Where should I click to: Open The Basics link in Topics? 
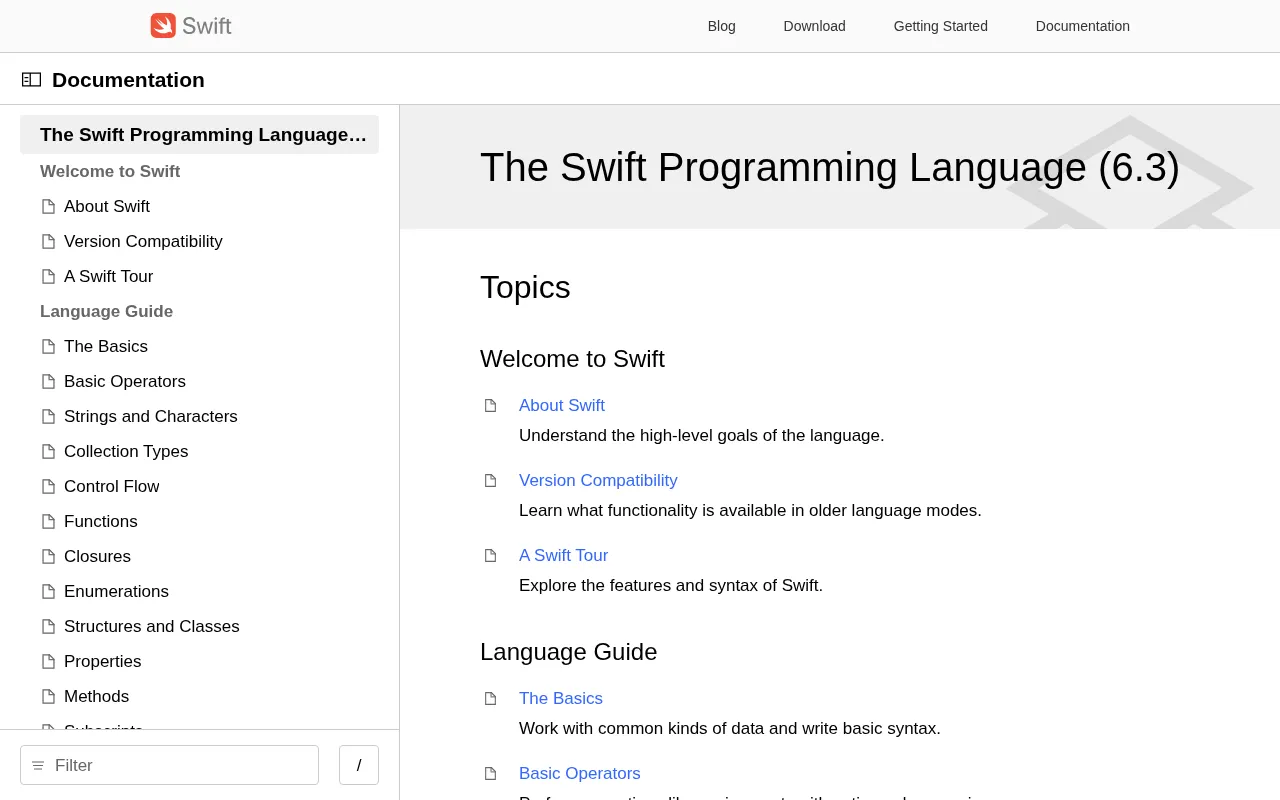(x=561, y=699)
